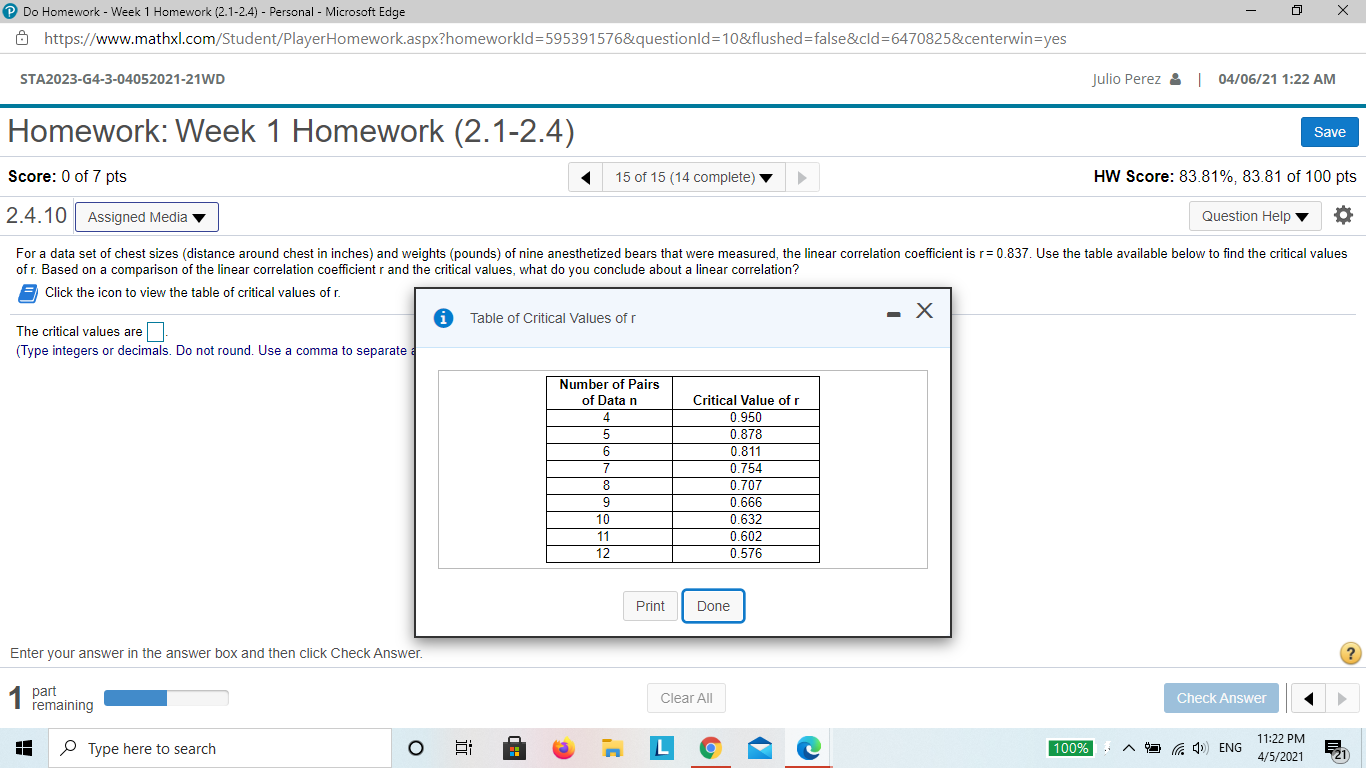Open the Mail app on taskbar
The image size is (1366, 768).
(759, 748)
